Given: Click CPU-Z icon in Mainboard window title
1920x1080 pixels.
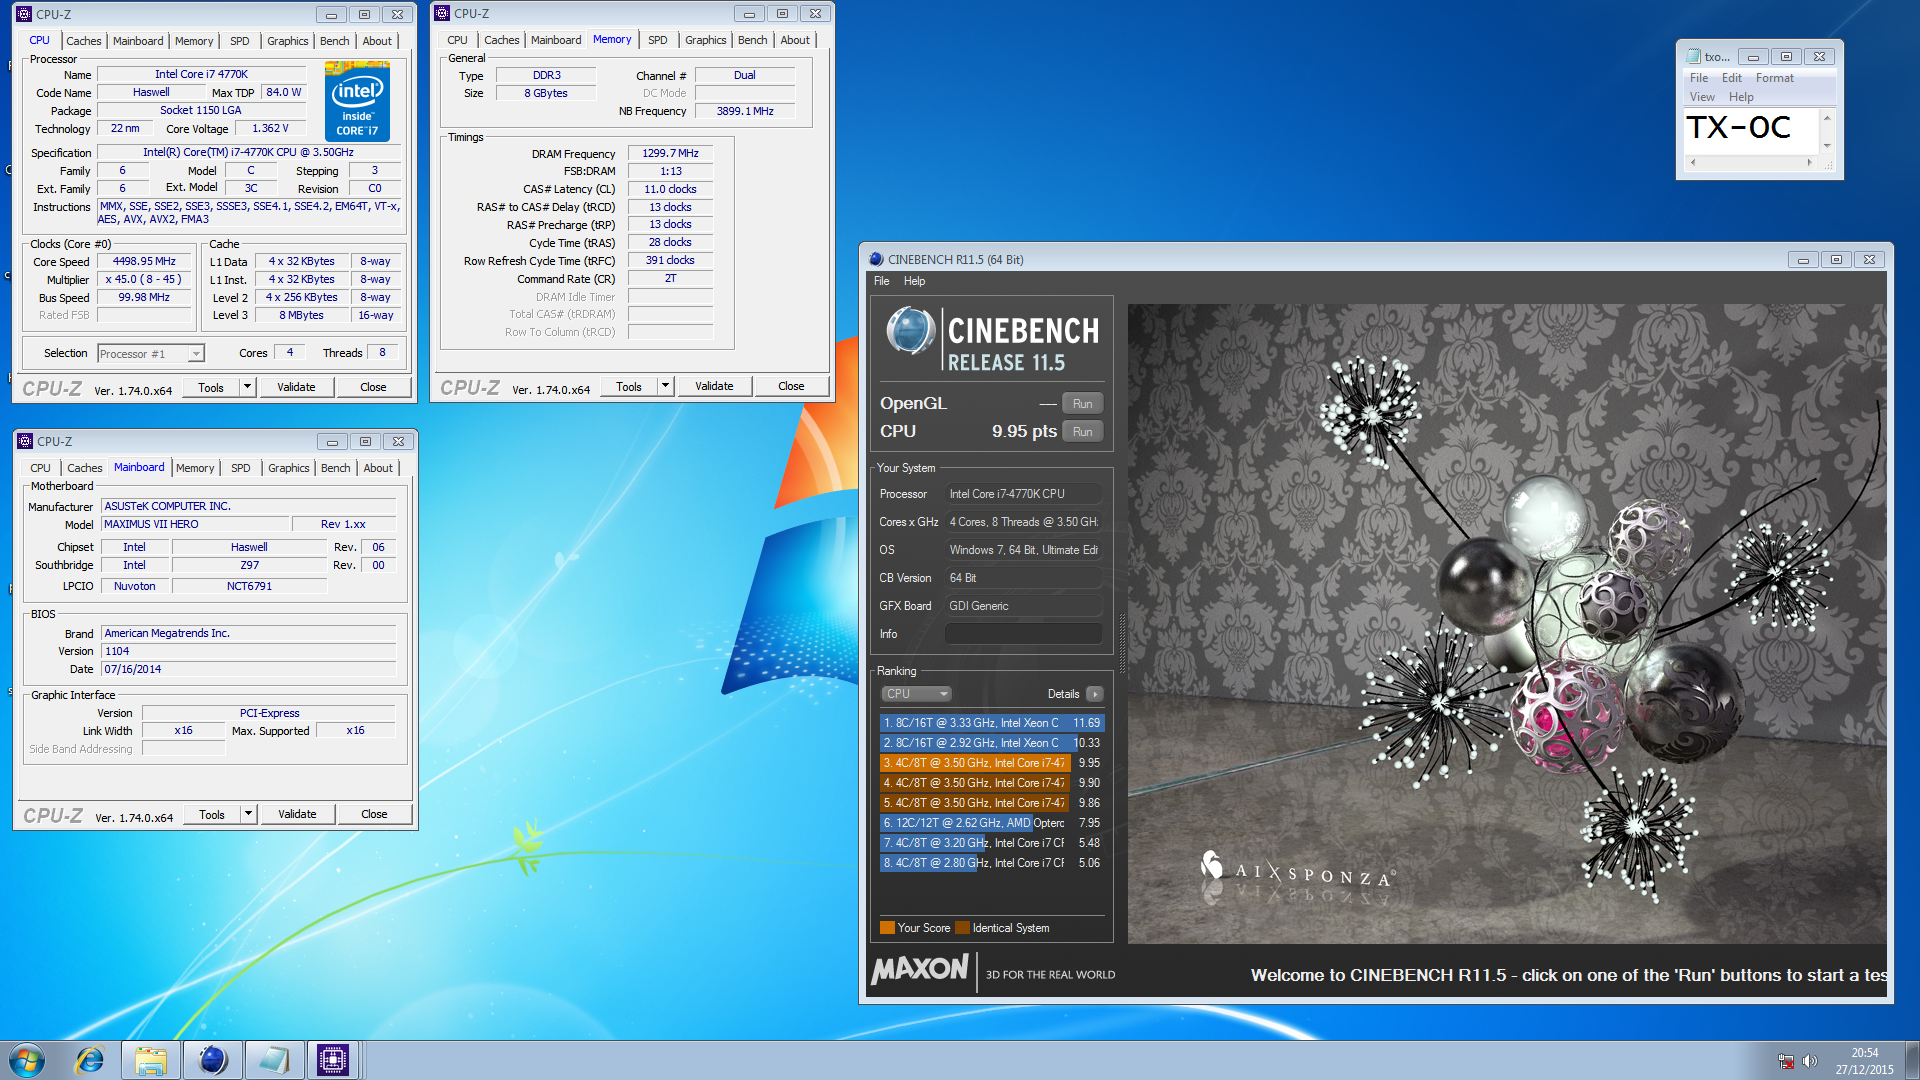Looking at the screenshot, I should (x=25, y=441).
